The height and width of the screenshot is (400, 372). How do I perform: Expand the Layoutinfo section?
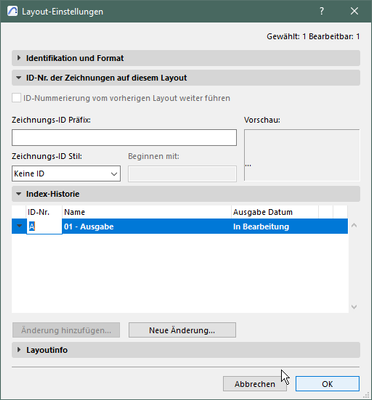point(186,350)
